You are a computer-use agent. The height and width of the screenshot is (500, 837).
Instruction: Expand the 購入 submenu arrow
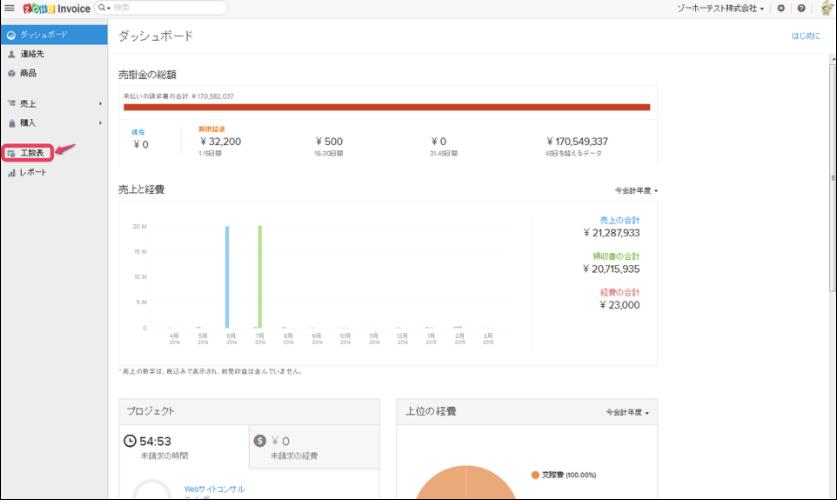[x=100, y=123]
